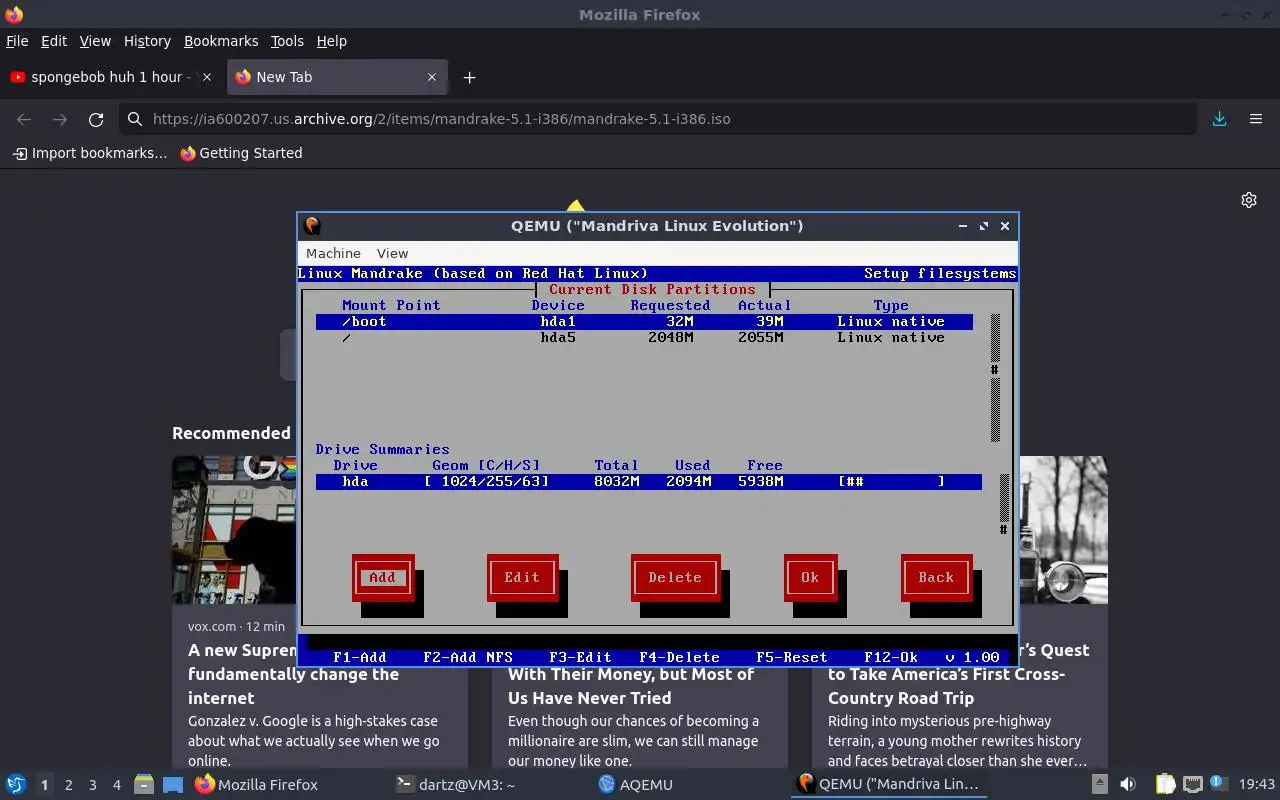Click the Ok button in the installer
The width and height of the screenshot is (1280, 800).
(810, 577)
